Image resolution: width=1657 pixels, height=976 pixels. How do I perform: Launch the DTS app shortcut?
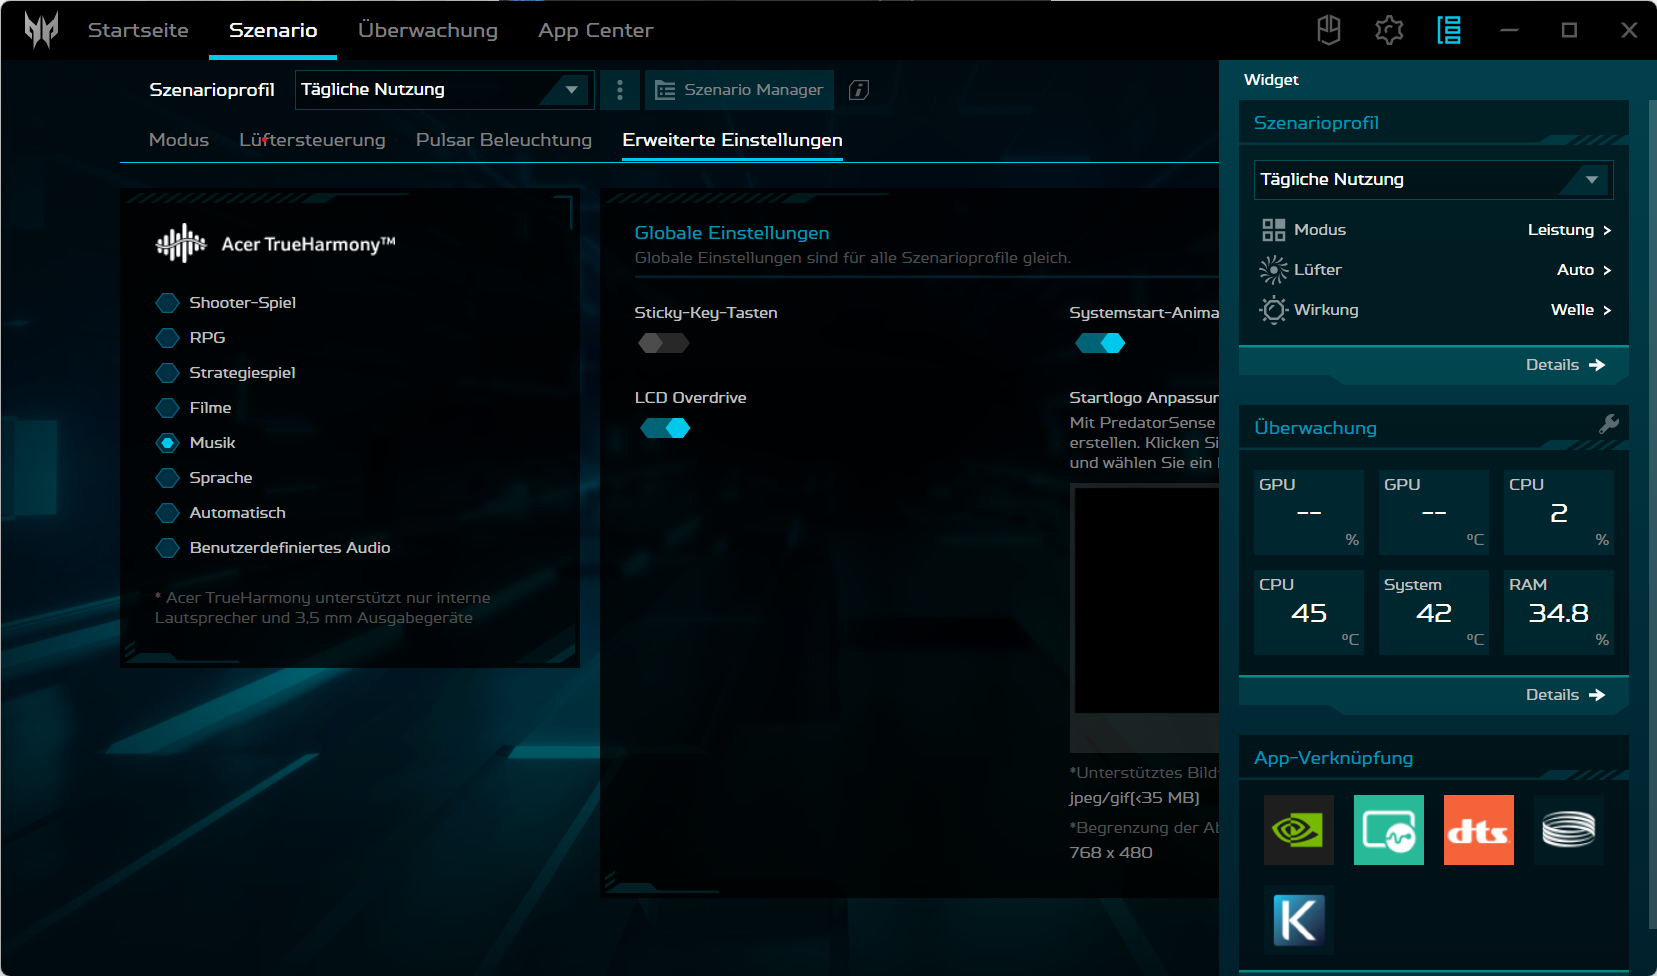tap(1479, 830)
